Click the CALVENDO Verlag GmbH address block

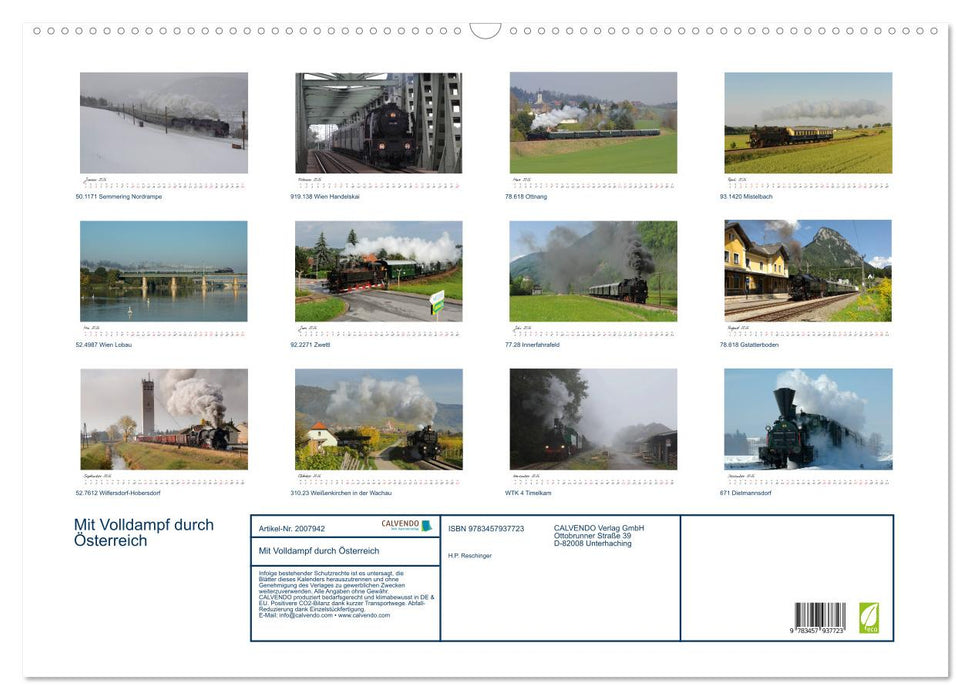click(x=599, y=535)
